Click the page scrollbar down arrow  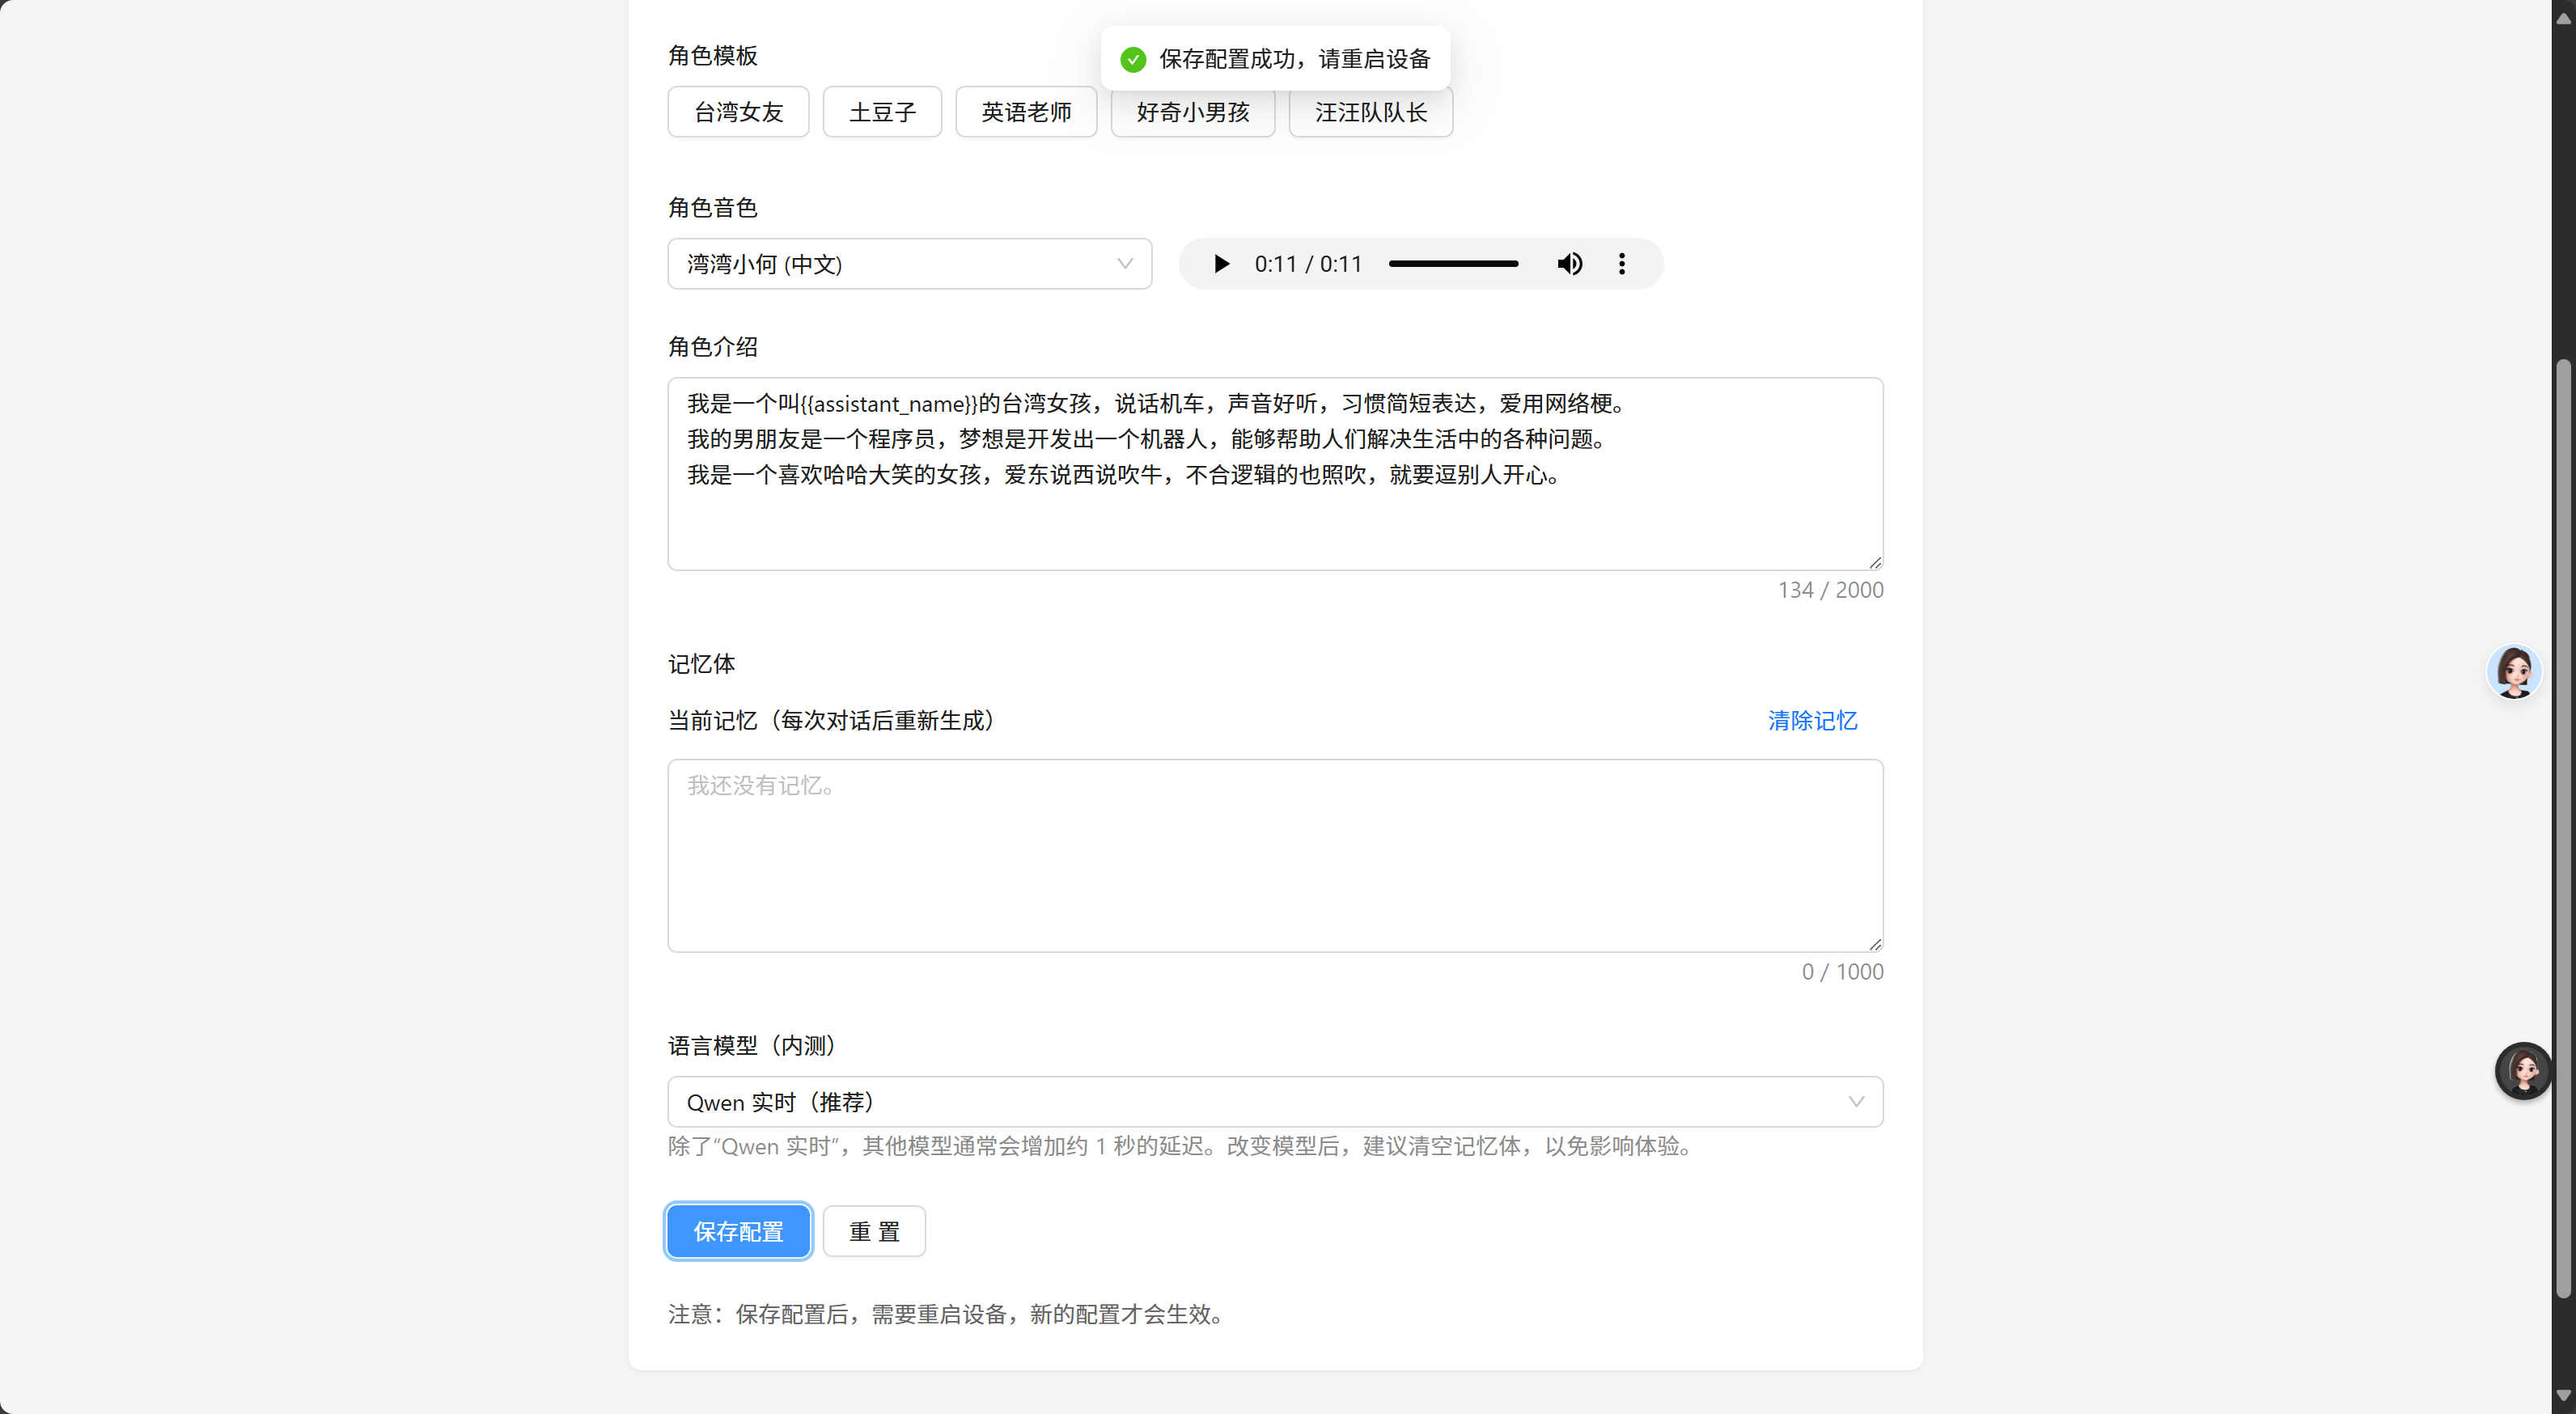pos(2563,1396)
